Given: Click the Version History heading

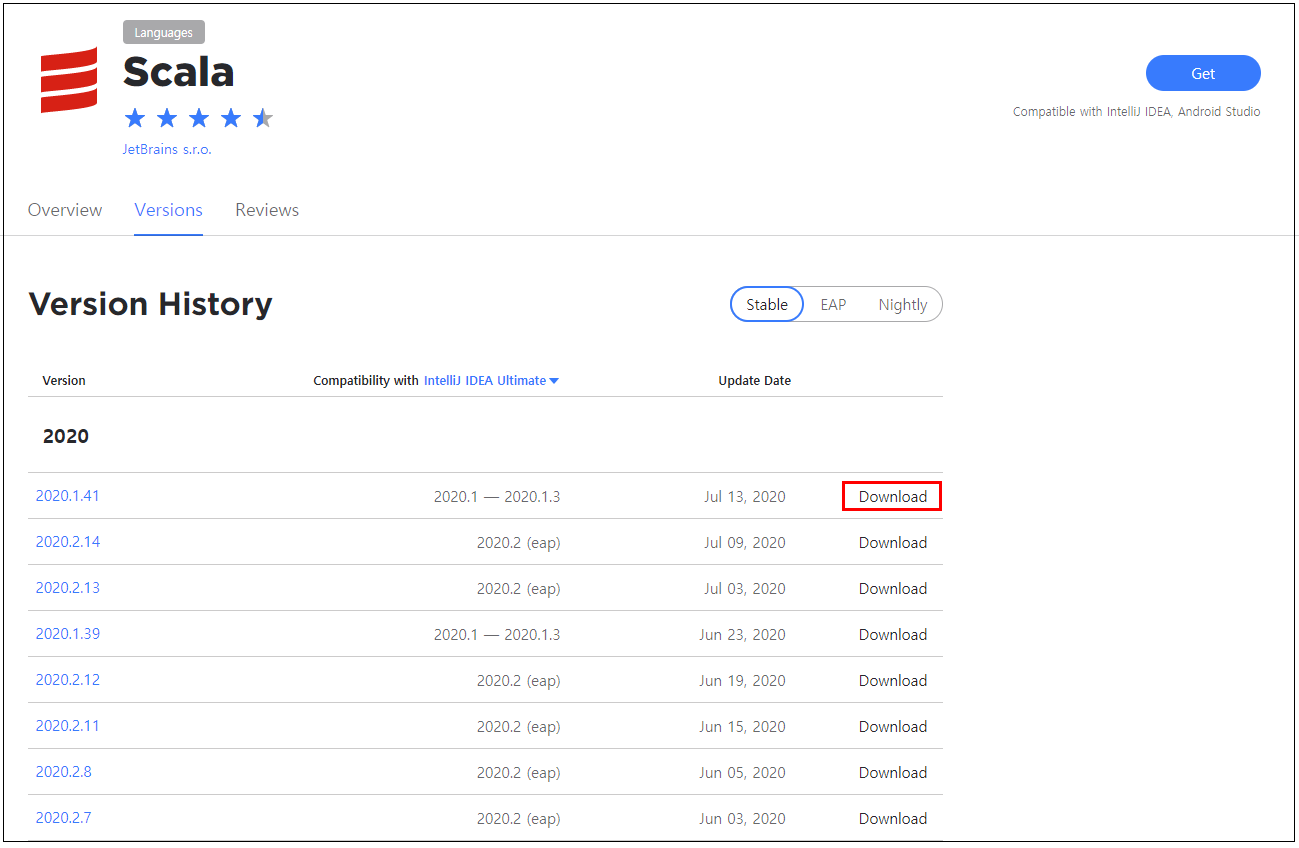Looking at the screenshot, I should pyautogui.click(x=150, y=304).
